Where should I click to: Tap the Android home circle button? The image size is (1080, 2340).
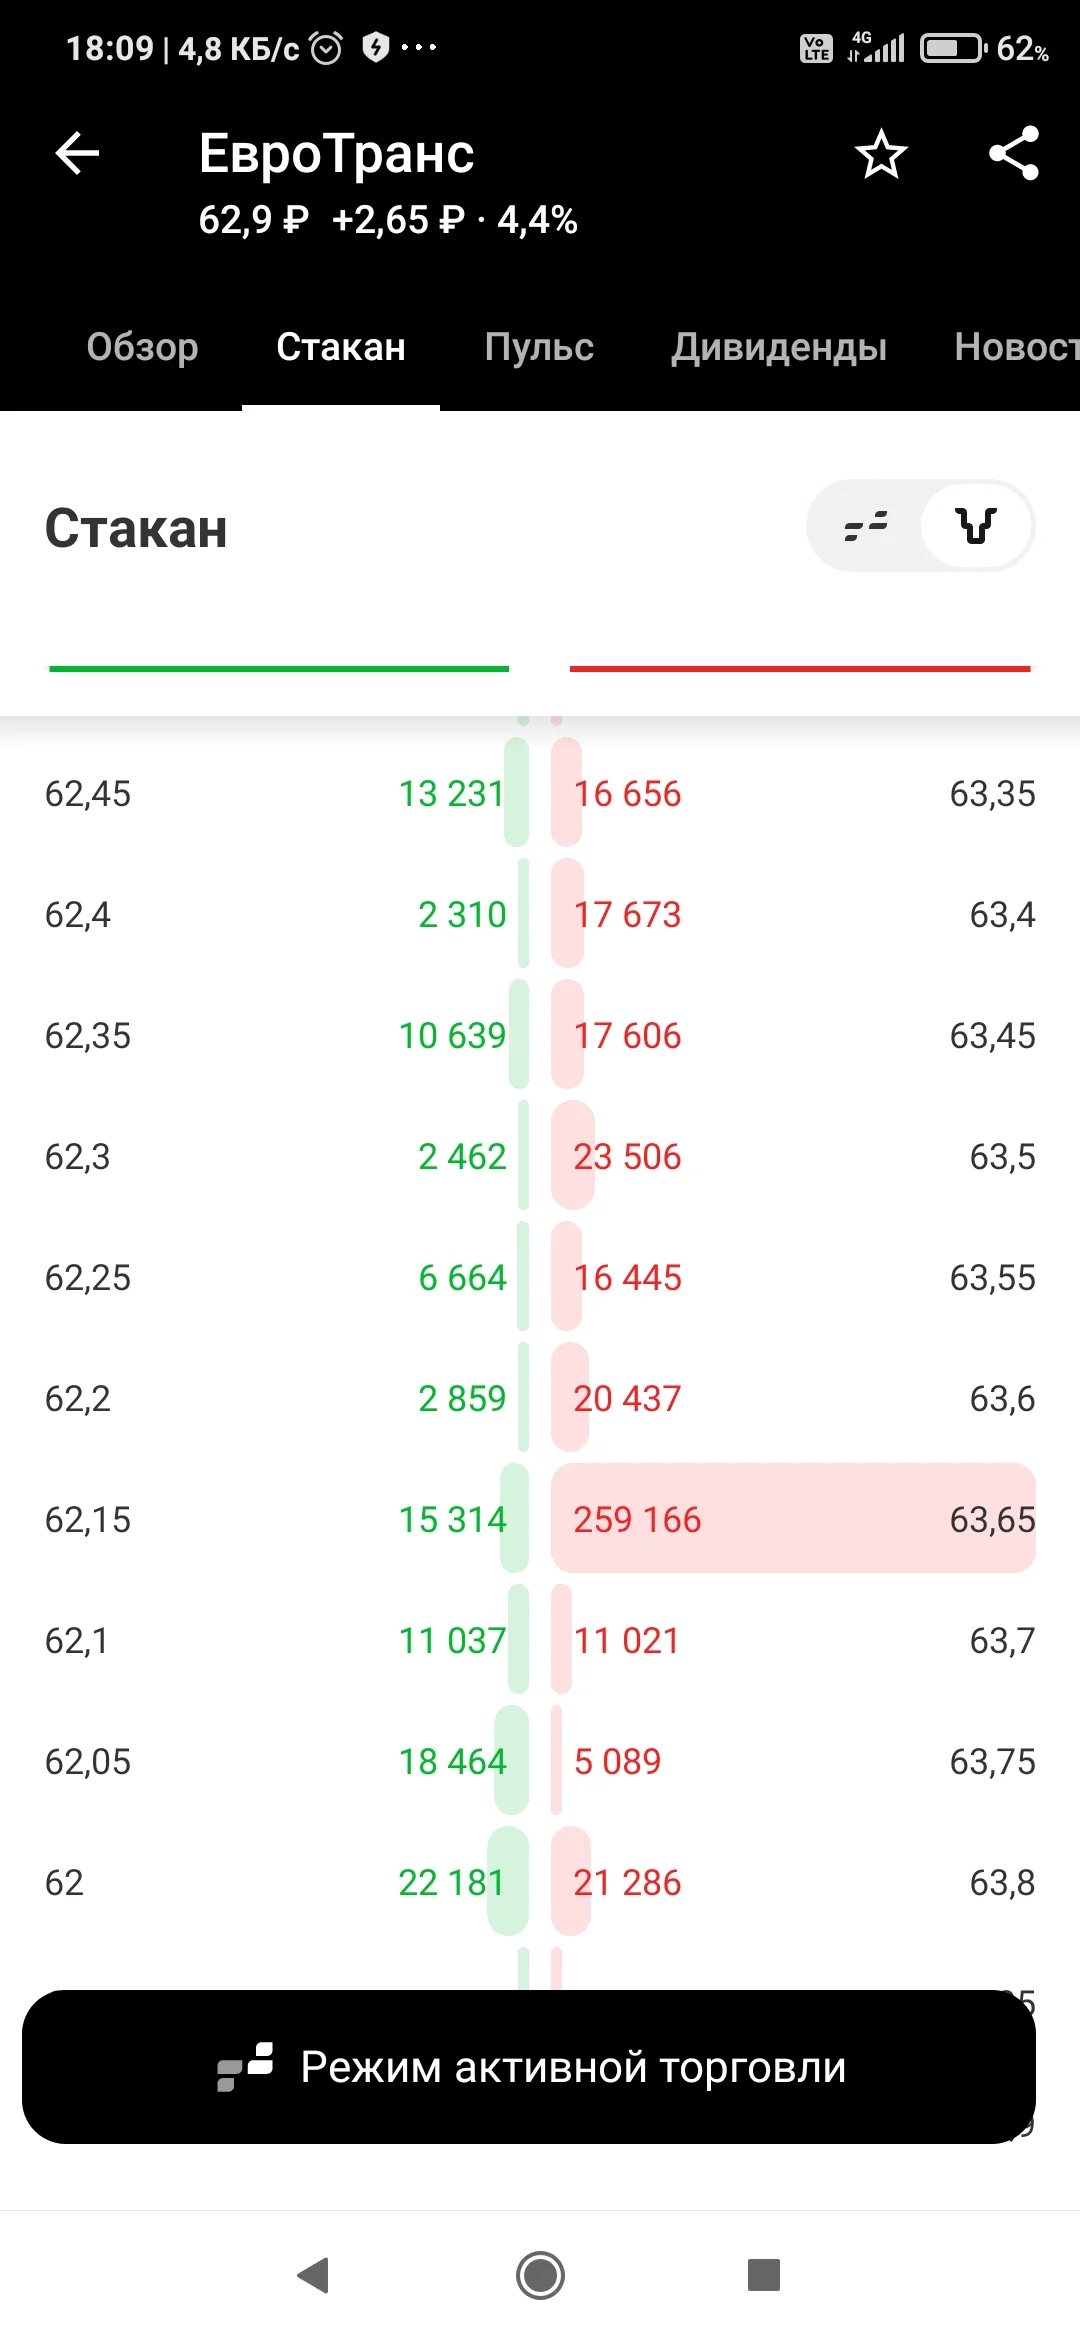540,2275
